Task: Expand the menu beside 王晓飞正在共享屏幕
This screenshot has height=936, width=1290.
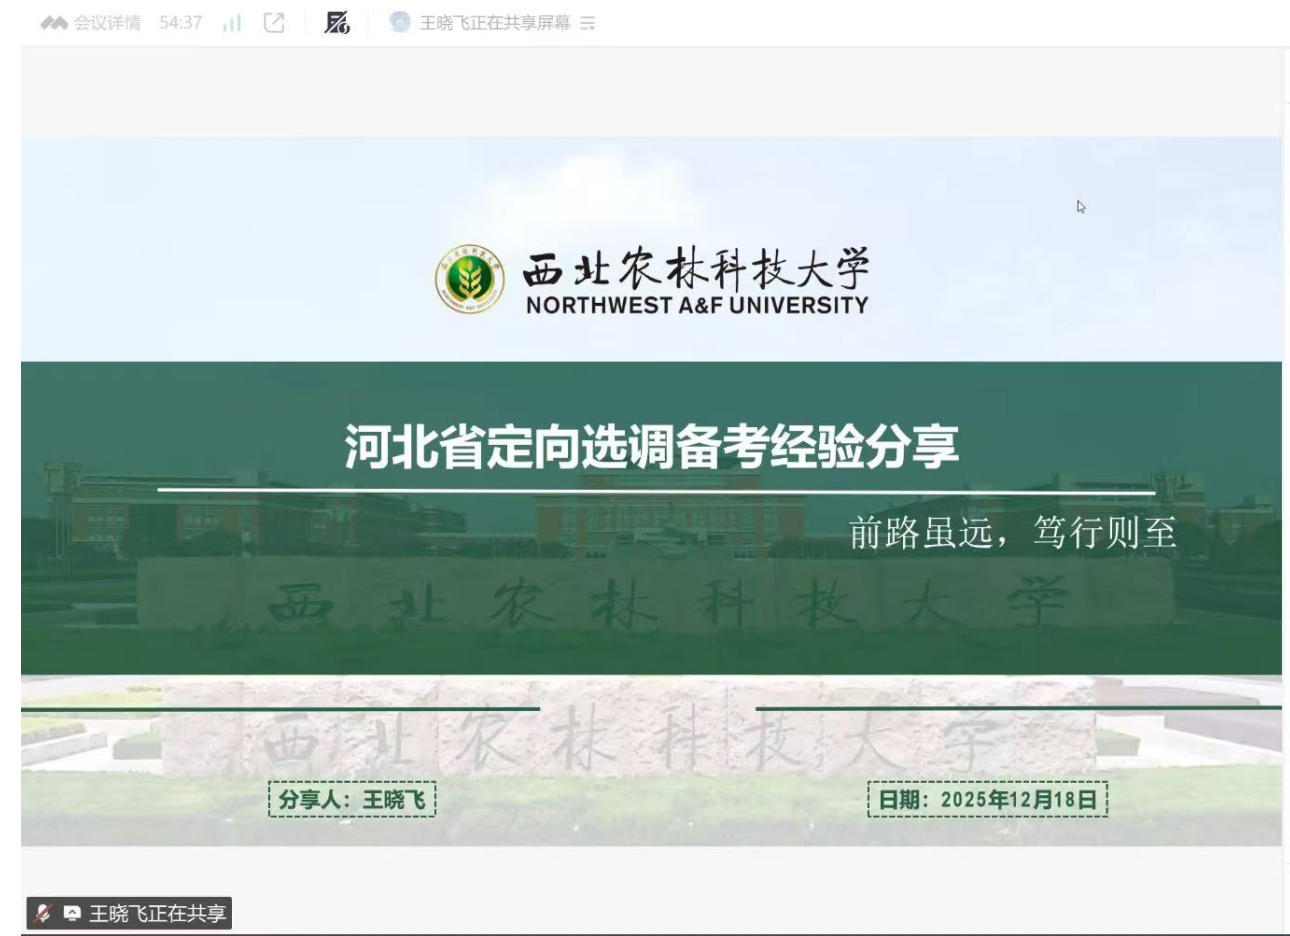Action: click(588, 23)
